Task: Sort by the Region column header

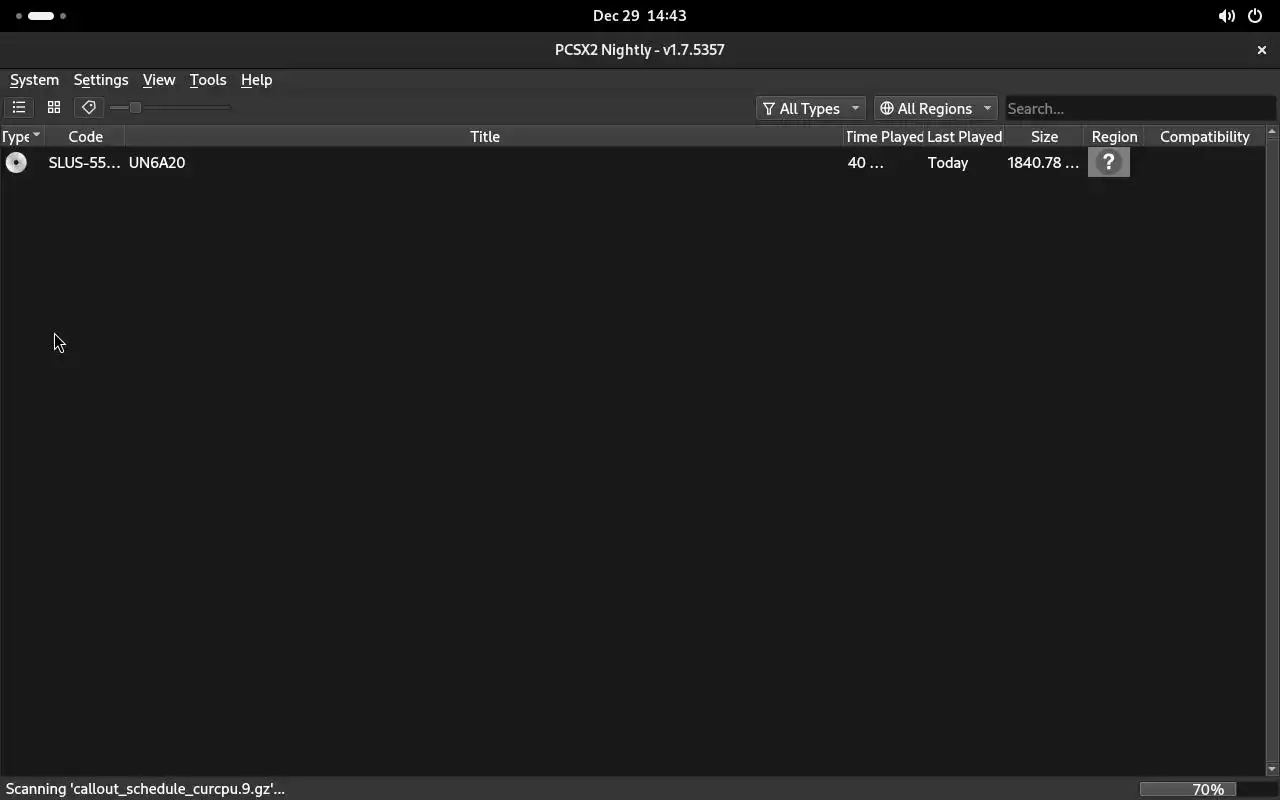Action: coord(1114,136)
